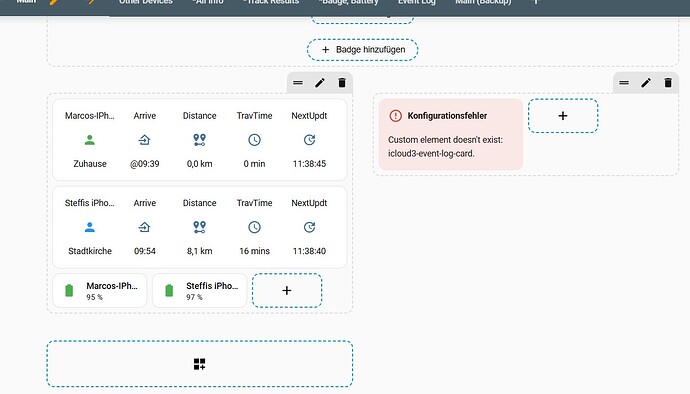Image resolution: width=690 pixels, height=394 pixels.
Task: Click the Marcos-IPh... header in the tracking card
Action: [x=90, y=116]
